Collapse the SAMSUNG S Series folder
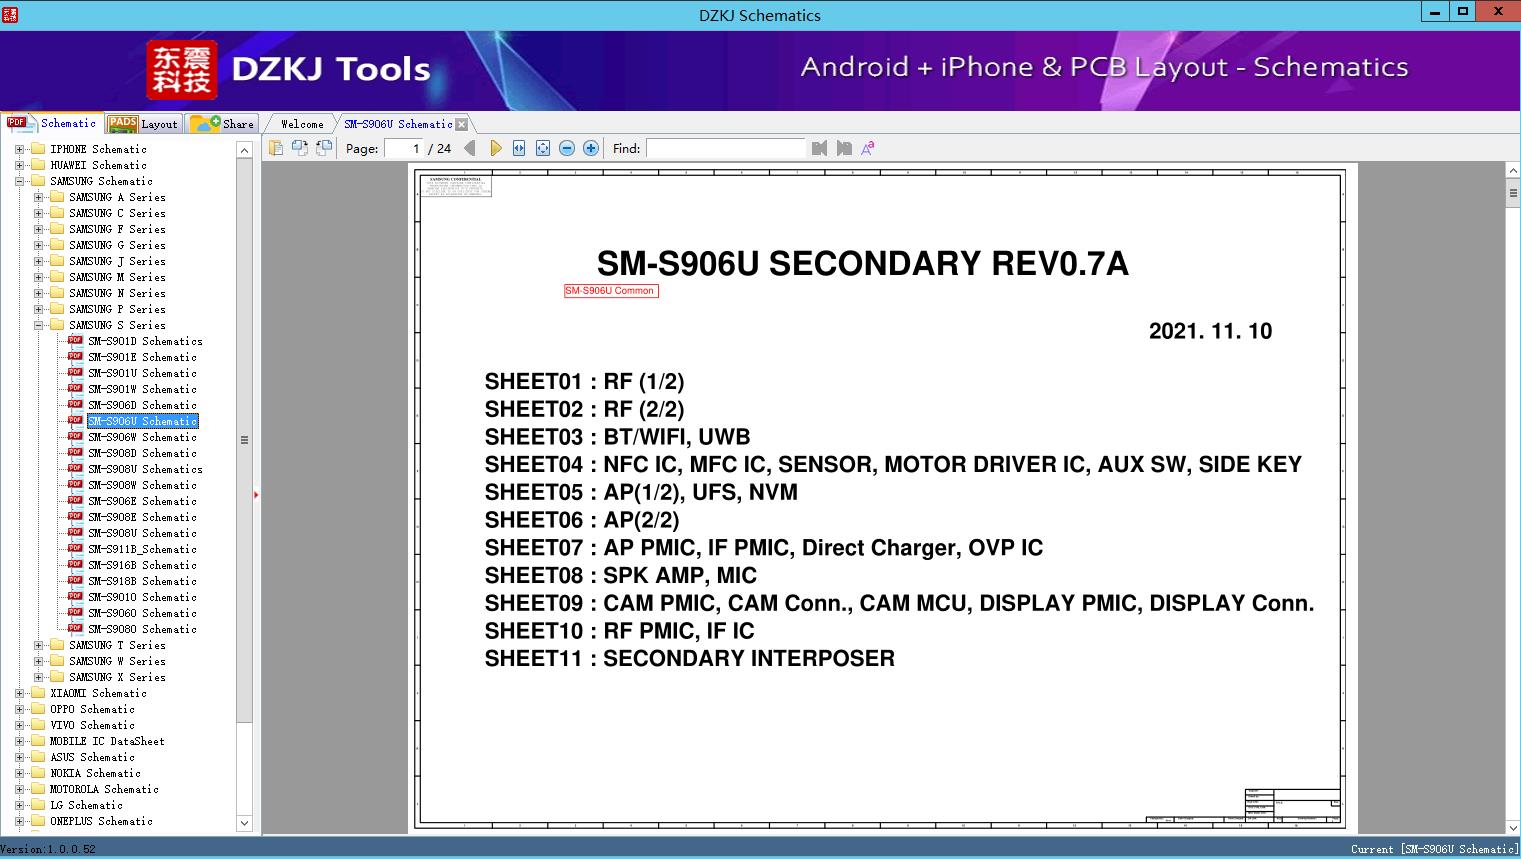The height and width of the screenshot is (859, 1521). 38,325
